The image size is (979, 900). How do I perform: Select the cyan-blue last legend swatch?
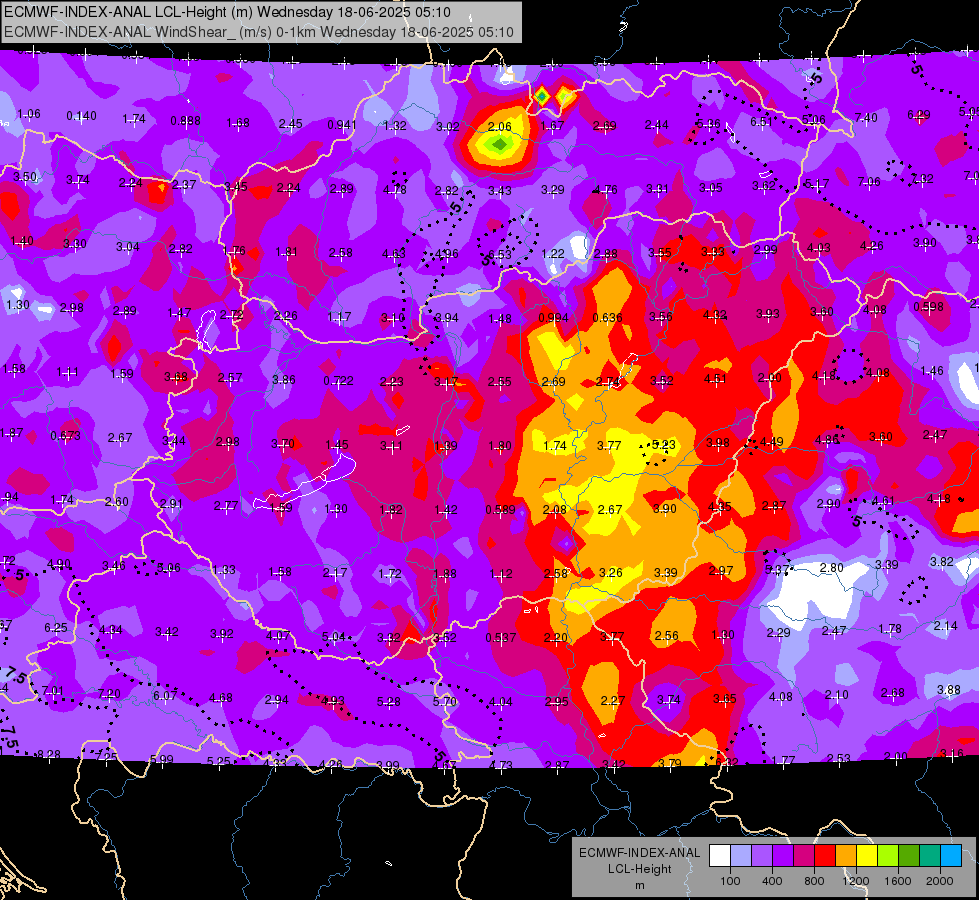[951, 855]
